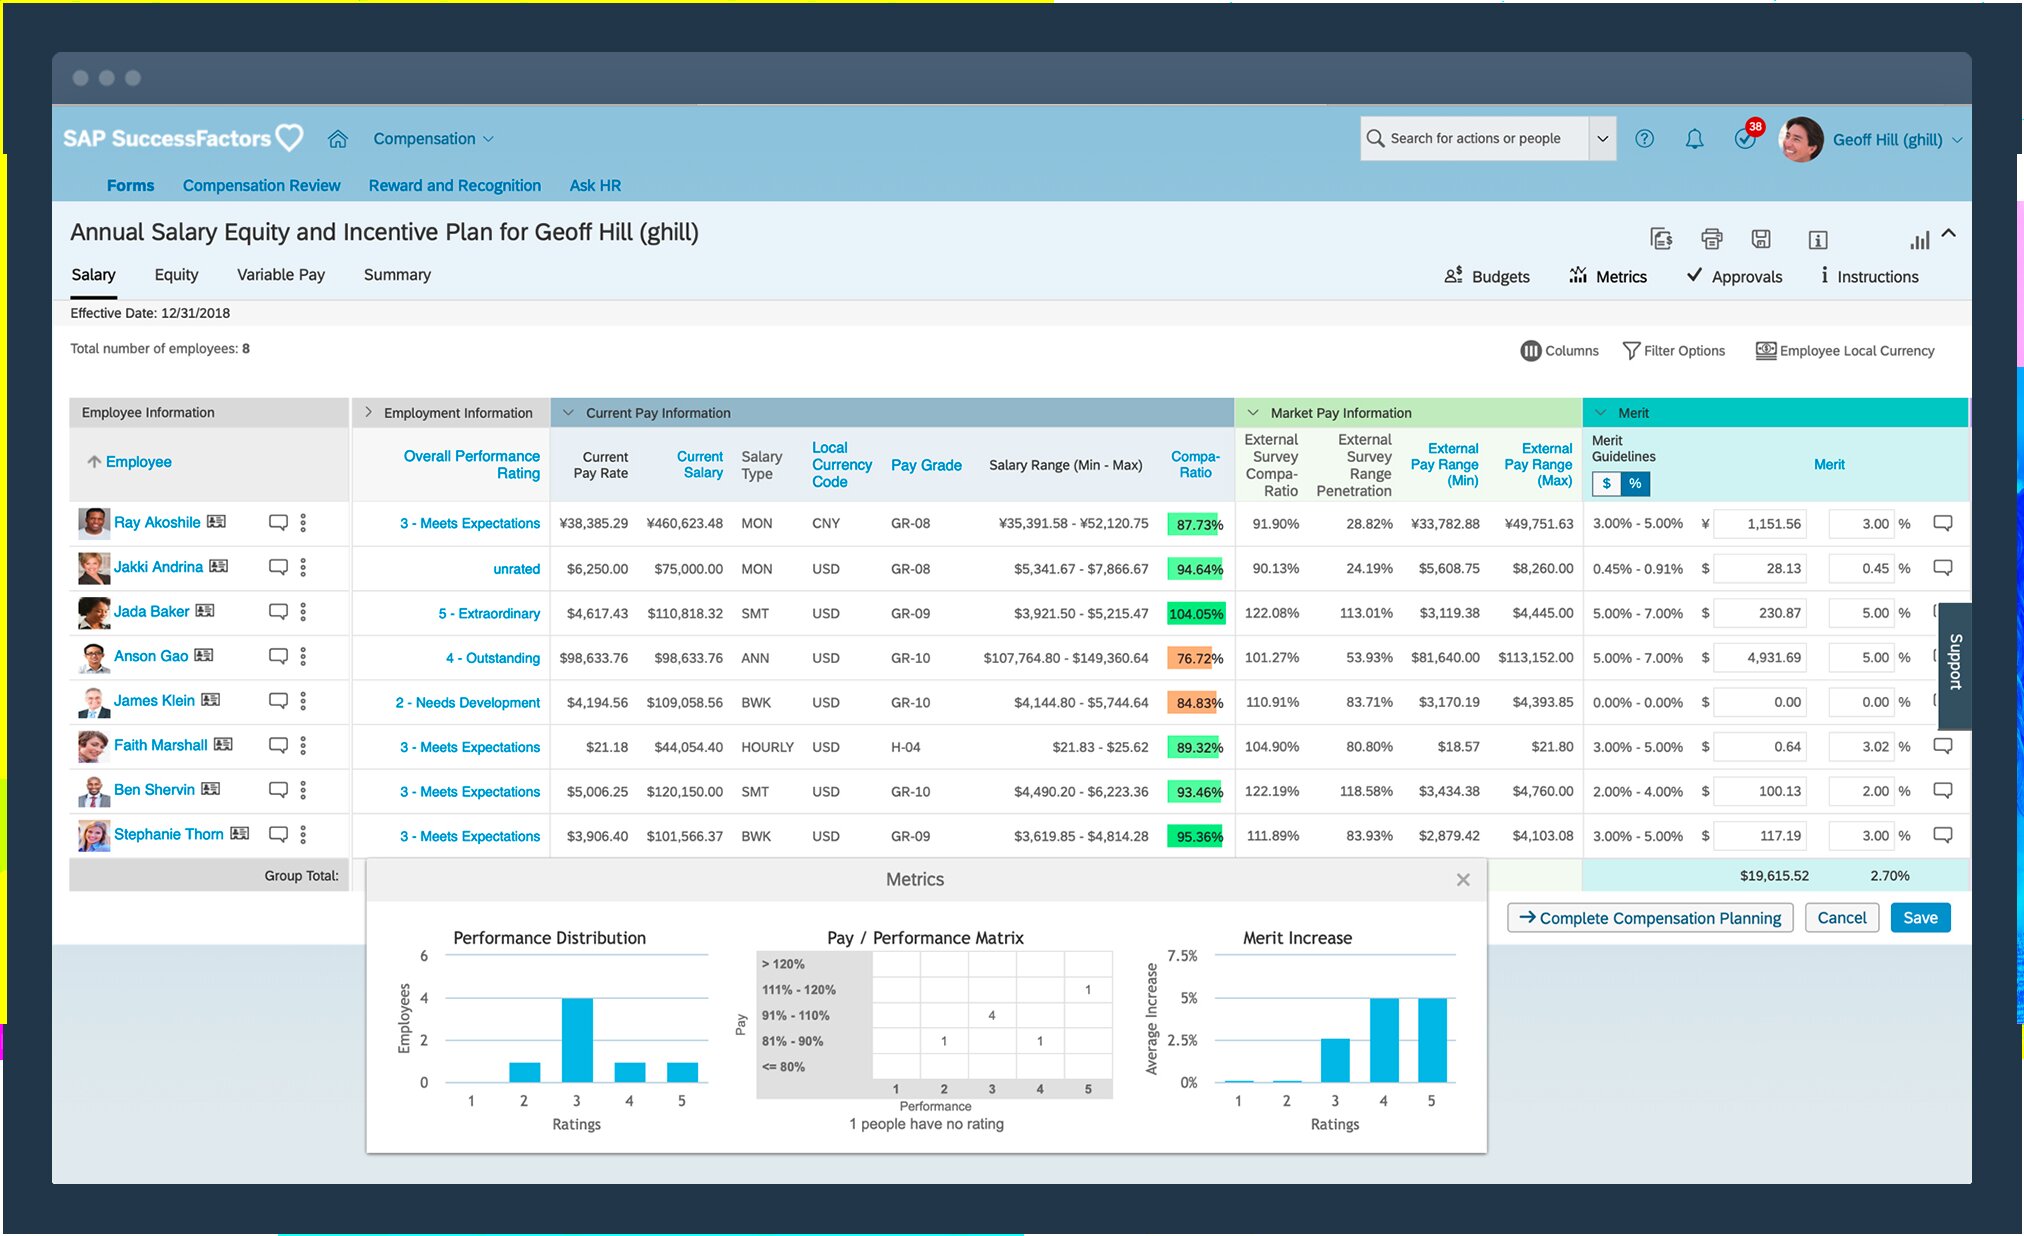The image size is (2024, 1236).
Task: Open Jada Baker's employee link
Action: coord(151,611)
